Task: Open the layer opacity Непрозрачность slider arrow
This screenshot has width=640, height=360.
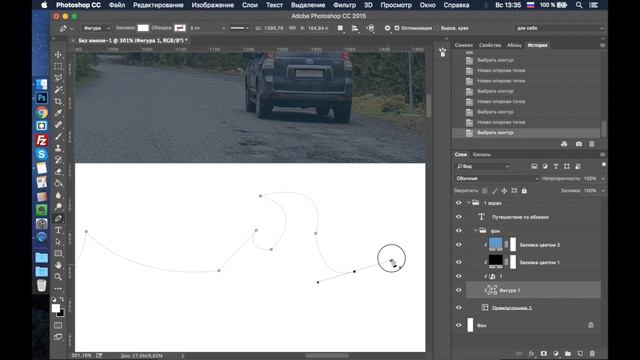Action: point(603,179)
